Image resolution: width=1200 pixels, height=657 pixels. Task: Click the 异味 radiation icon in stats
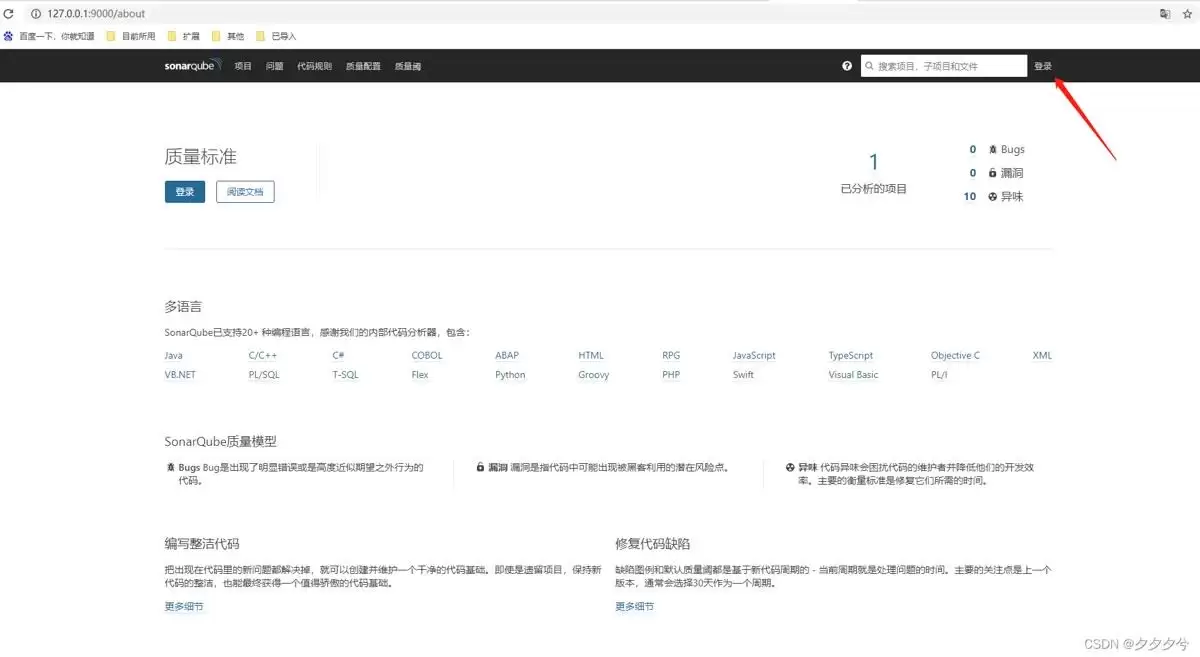coord(993,197)
